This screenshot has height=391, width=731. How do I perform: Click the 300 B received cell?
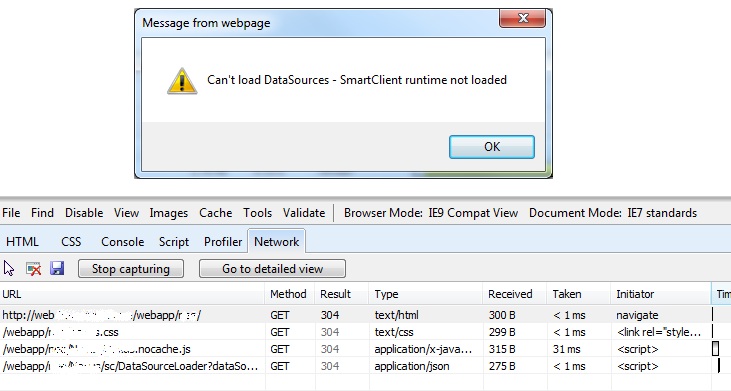pos(502,315)
